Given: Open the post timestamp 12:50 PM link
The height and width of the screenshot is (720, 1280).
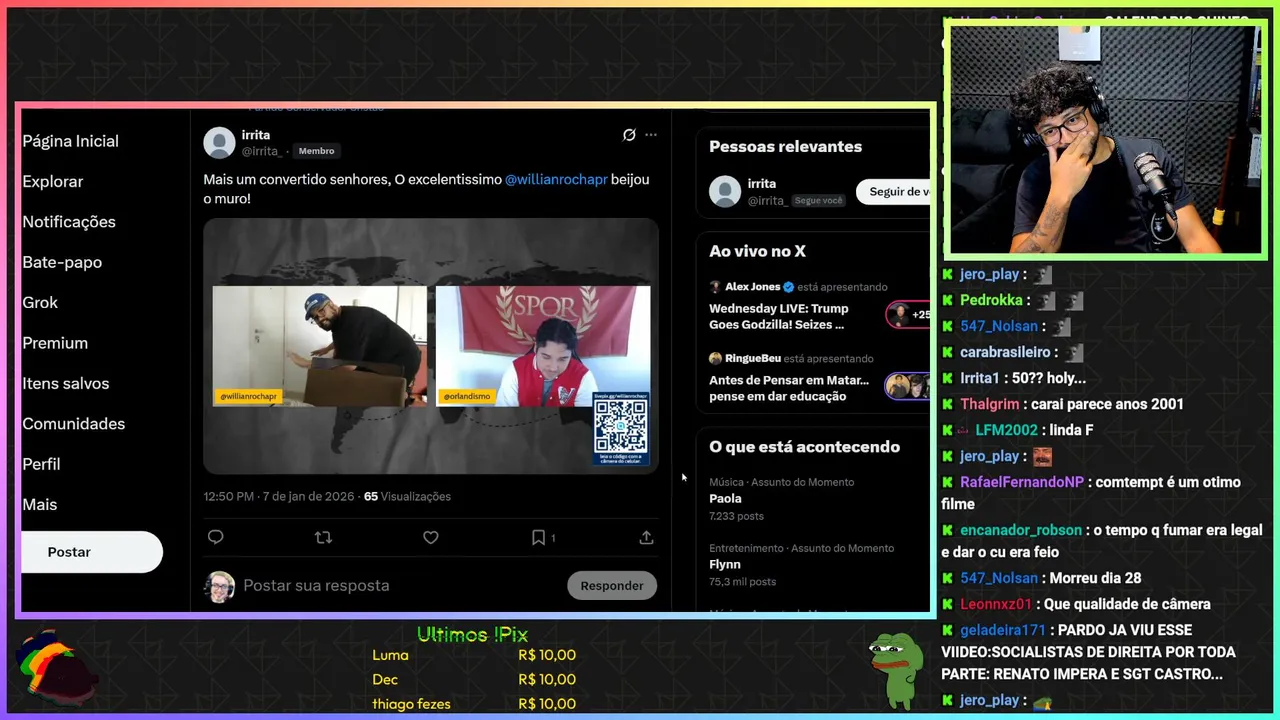Looking at the screenshot, I should click(x=279, y=496).
